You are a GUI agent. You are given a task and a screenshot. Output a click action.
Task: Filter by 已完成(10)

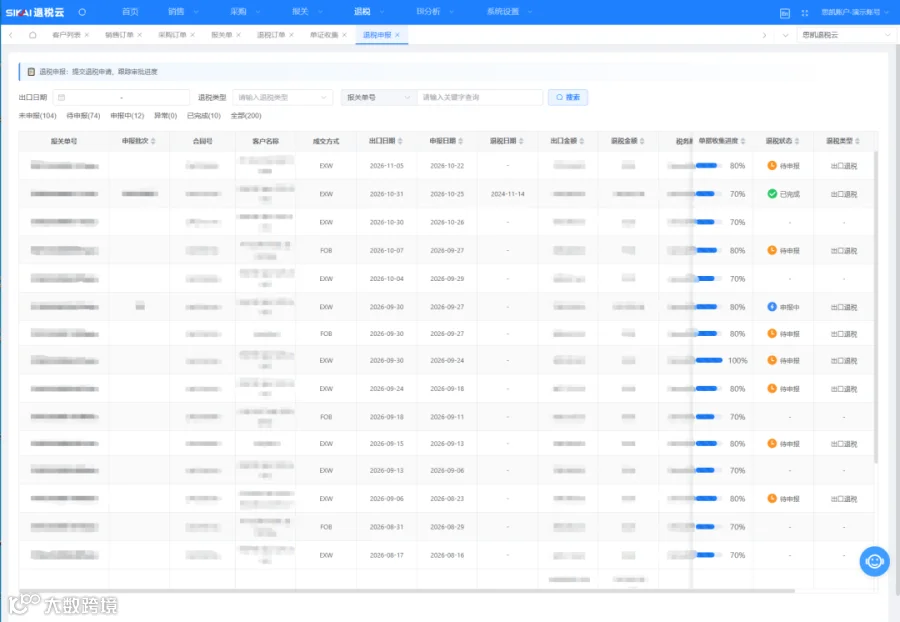[x=204, y=116]
